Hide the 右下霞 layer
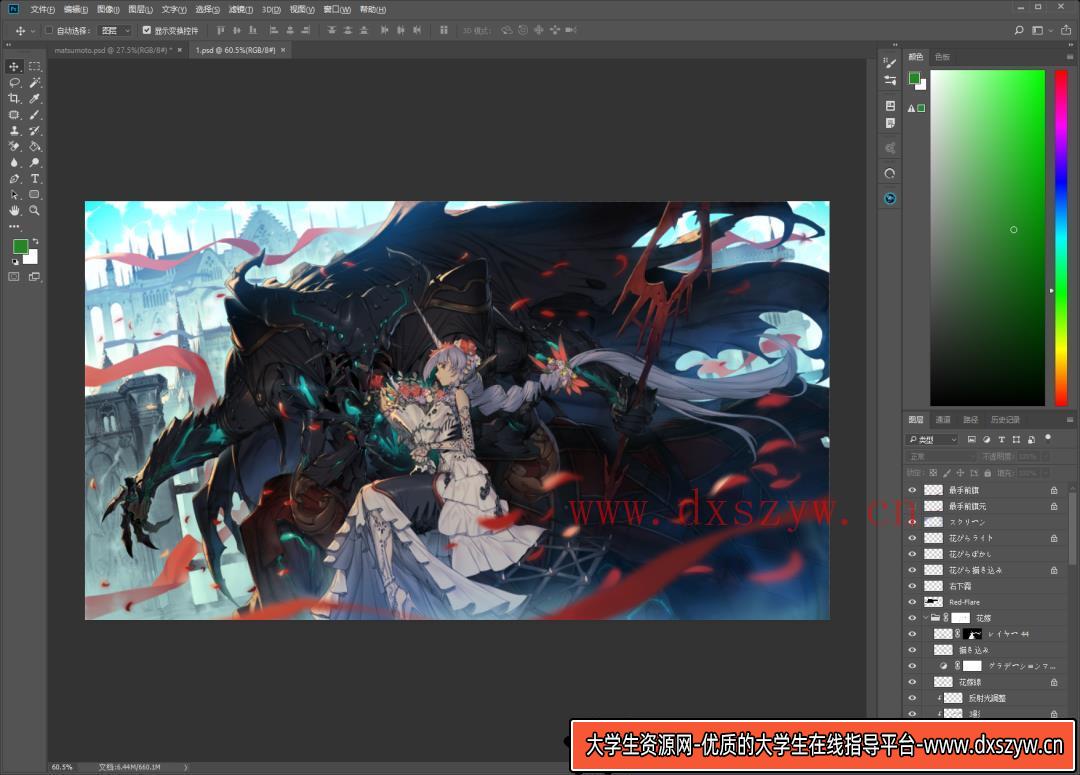Viewport: 1080px width, 775px height. (912, 586)
